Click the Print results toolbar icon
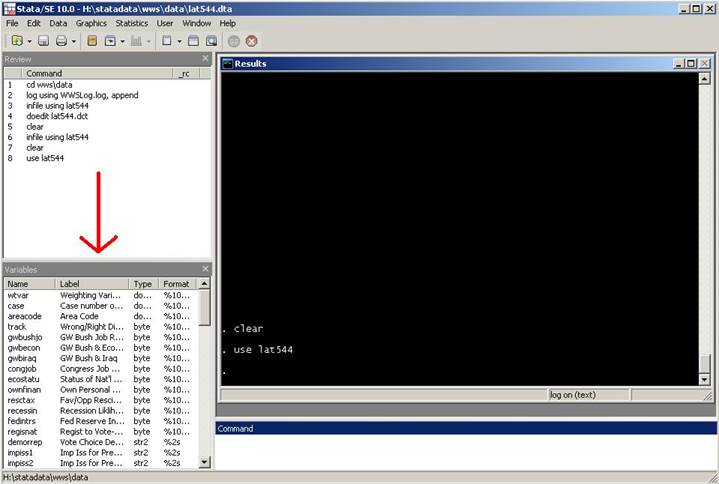This screenshot has height=484, width=719. pyautogui.click(x=61, y=41)
